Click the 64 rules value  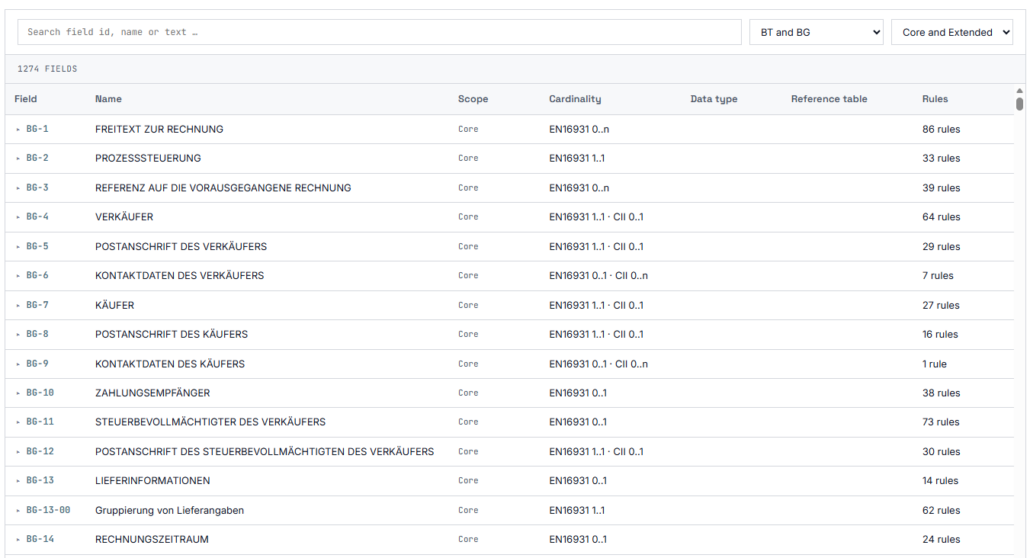941,217
